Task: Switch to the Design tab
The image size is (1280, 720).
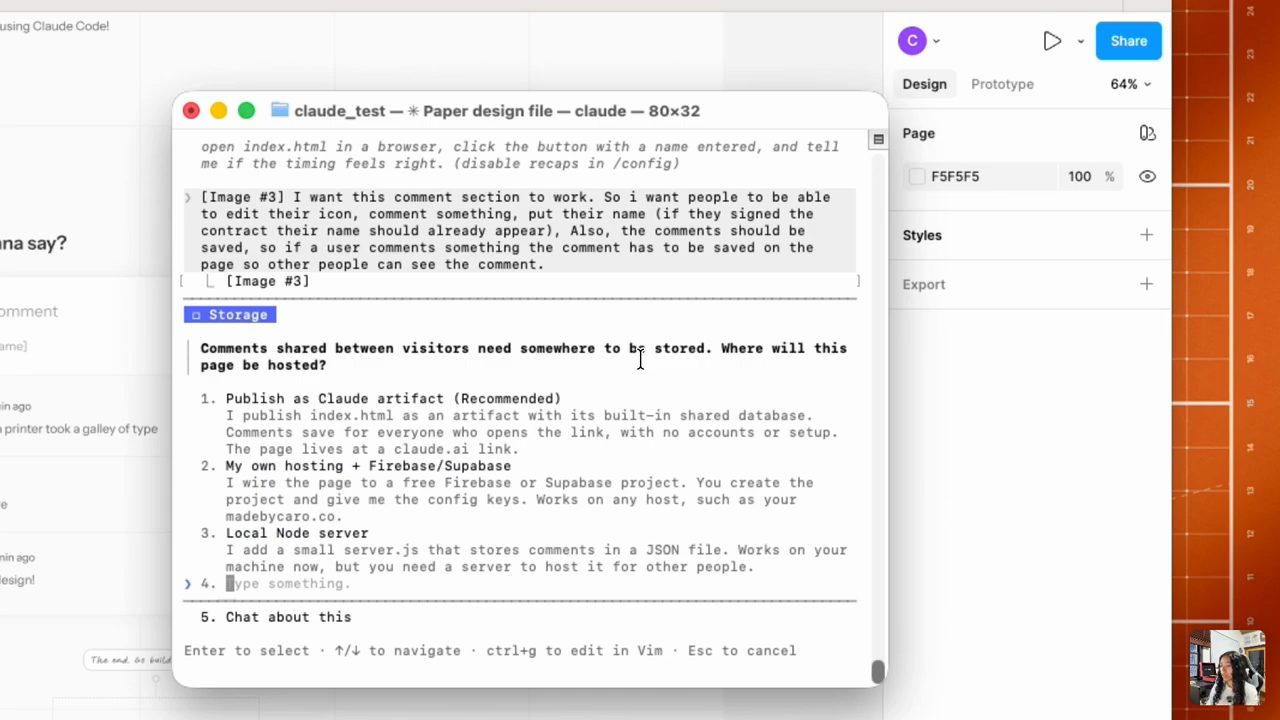Action: (924, 84)
